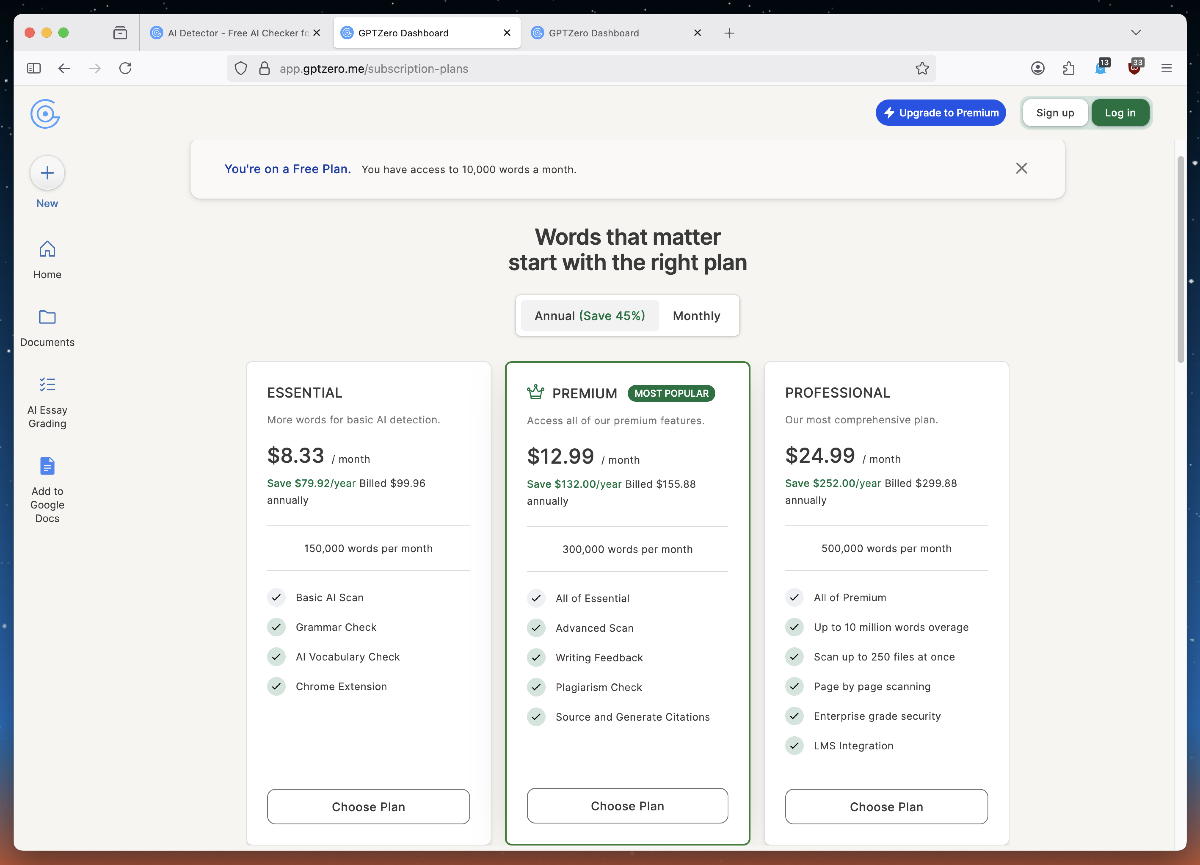Reload the page with the refresh icon

(x=125, y=69)
